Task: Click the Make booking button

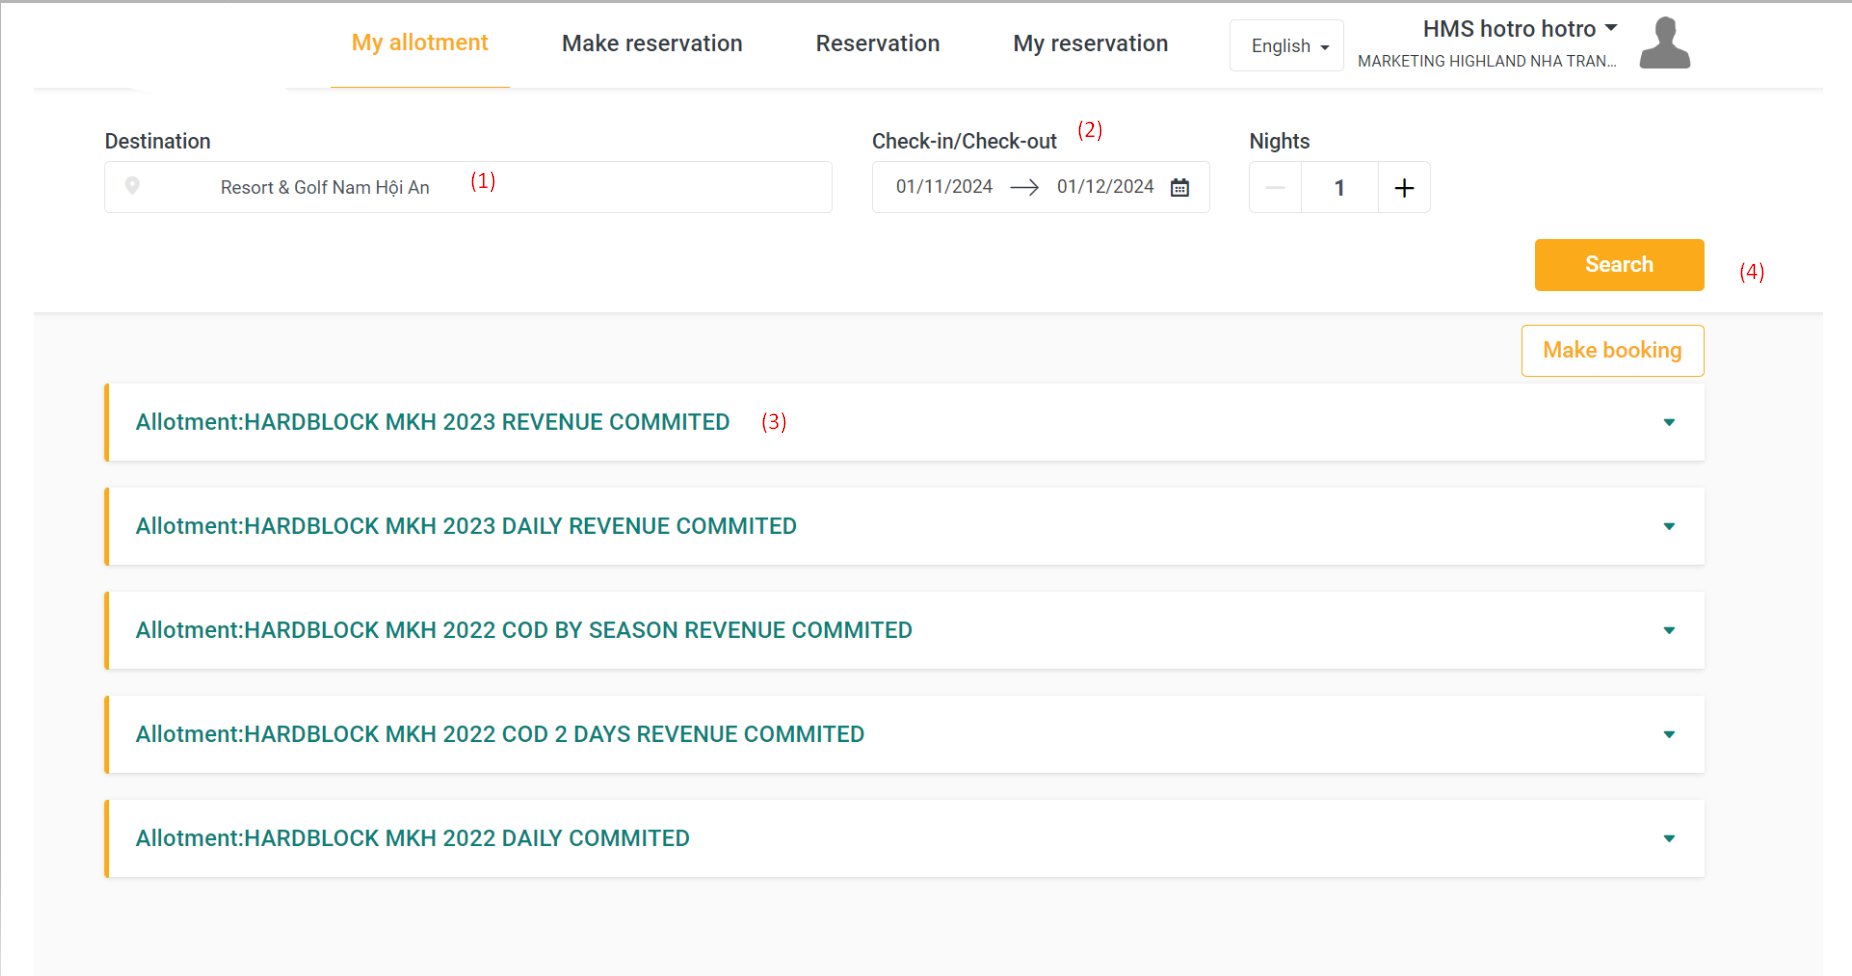Action: [x=1612, y=351]
